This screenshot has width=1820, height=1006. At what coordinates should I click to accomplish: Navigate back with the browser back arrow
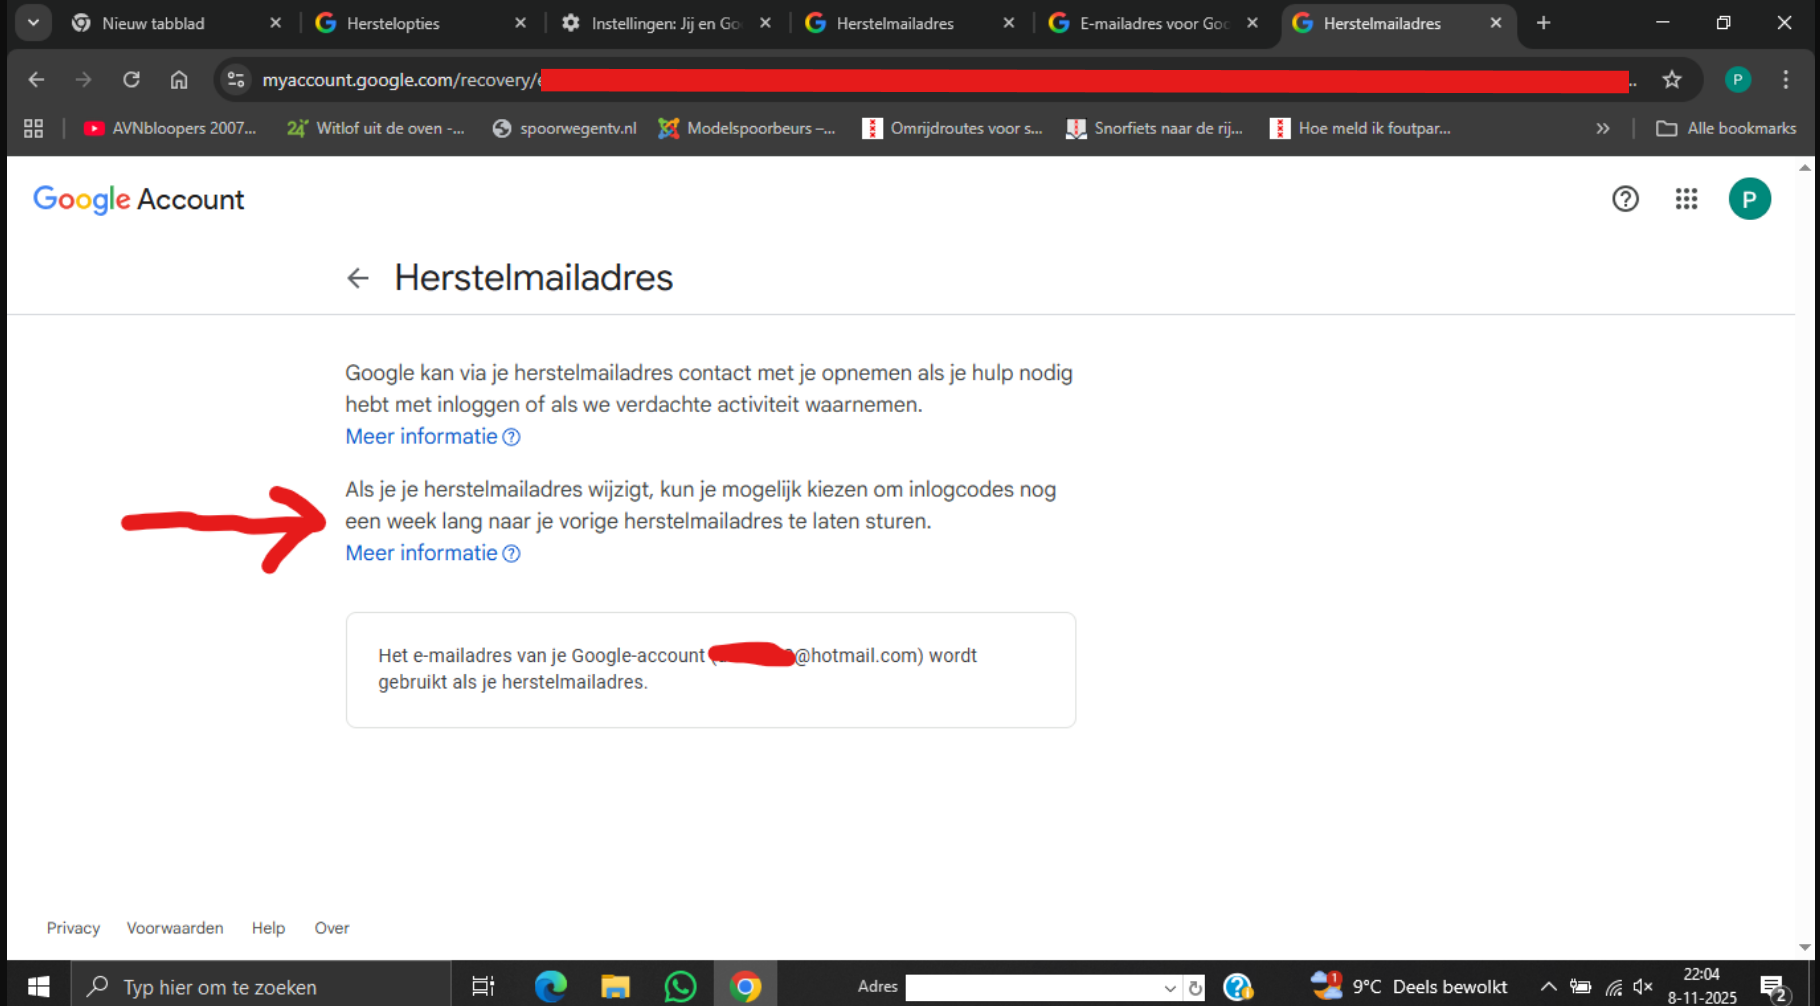coord(36,80)
